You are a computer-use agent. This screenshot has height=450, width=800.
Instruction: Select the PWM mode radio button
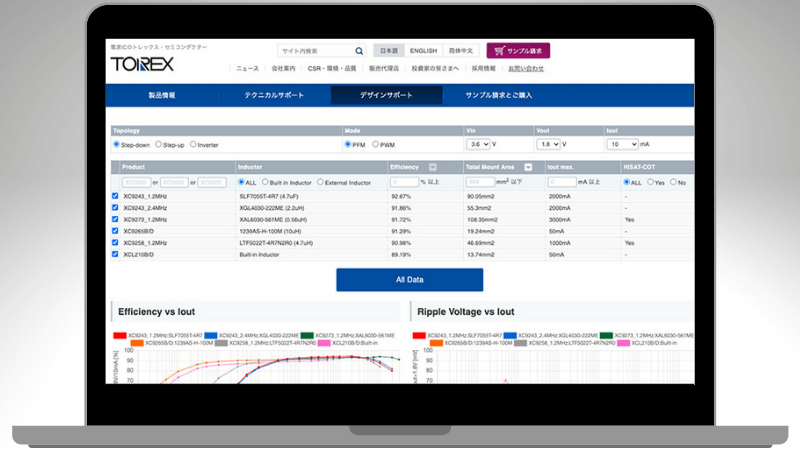click(376, 145)
